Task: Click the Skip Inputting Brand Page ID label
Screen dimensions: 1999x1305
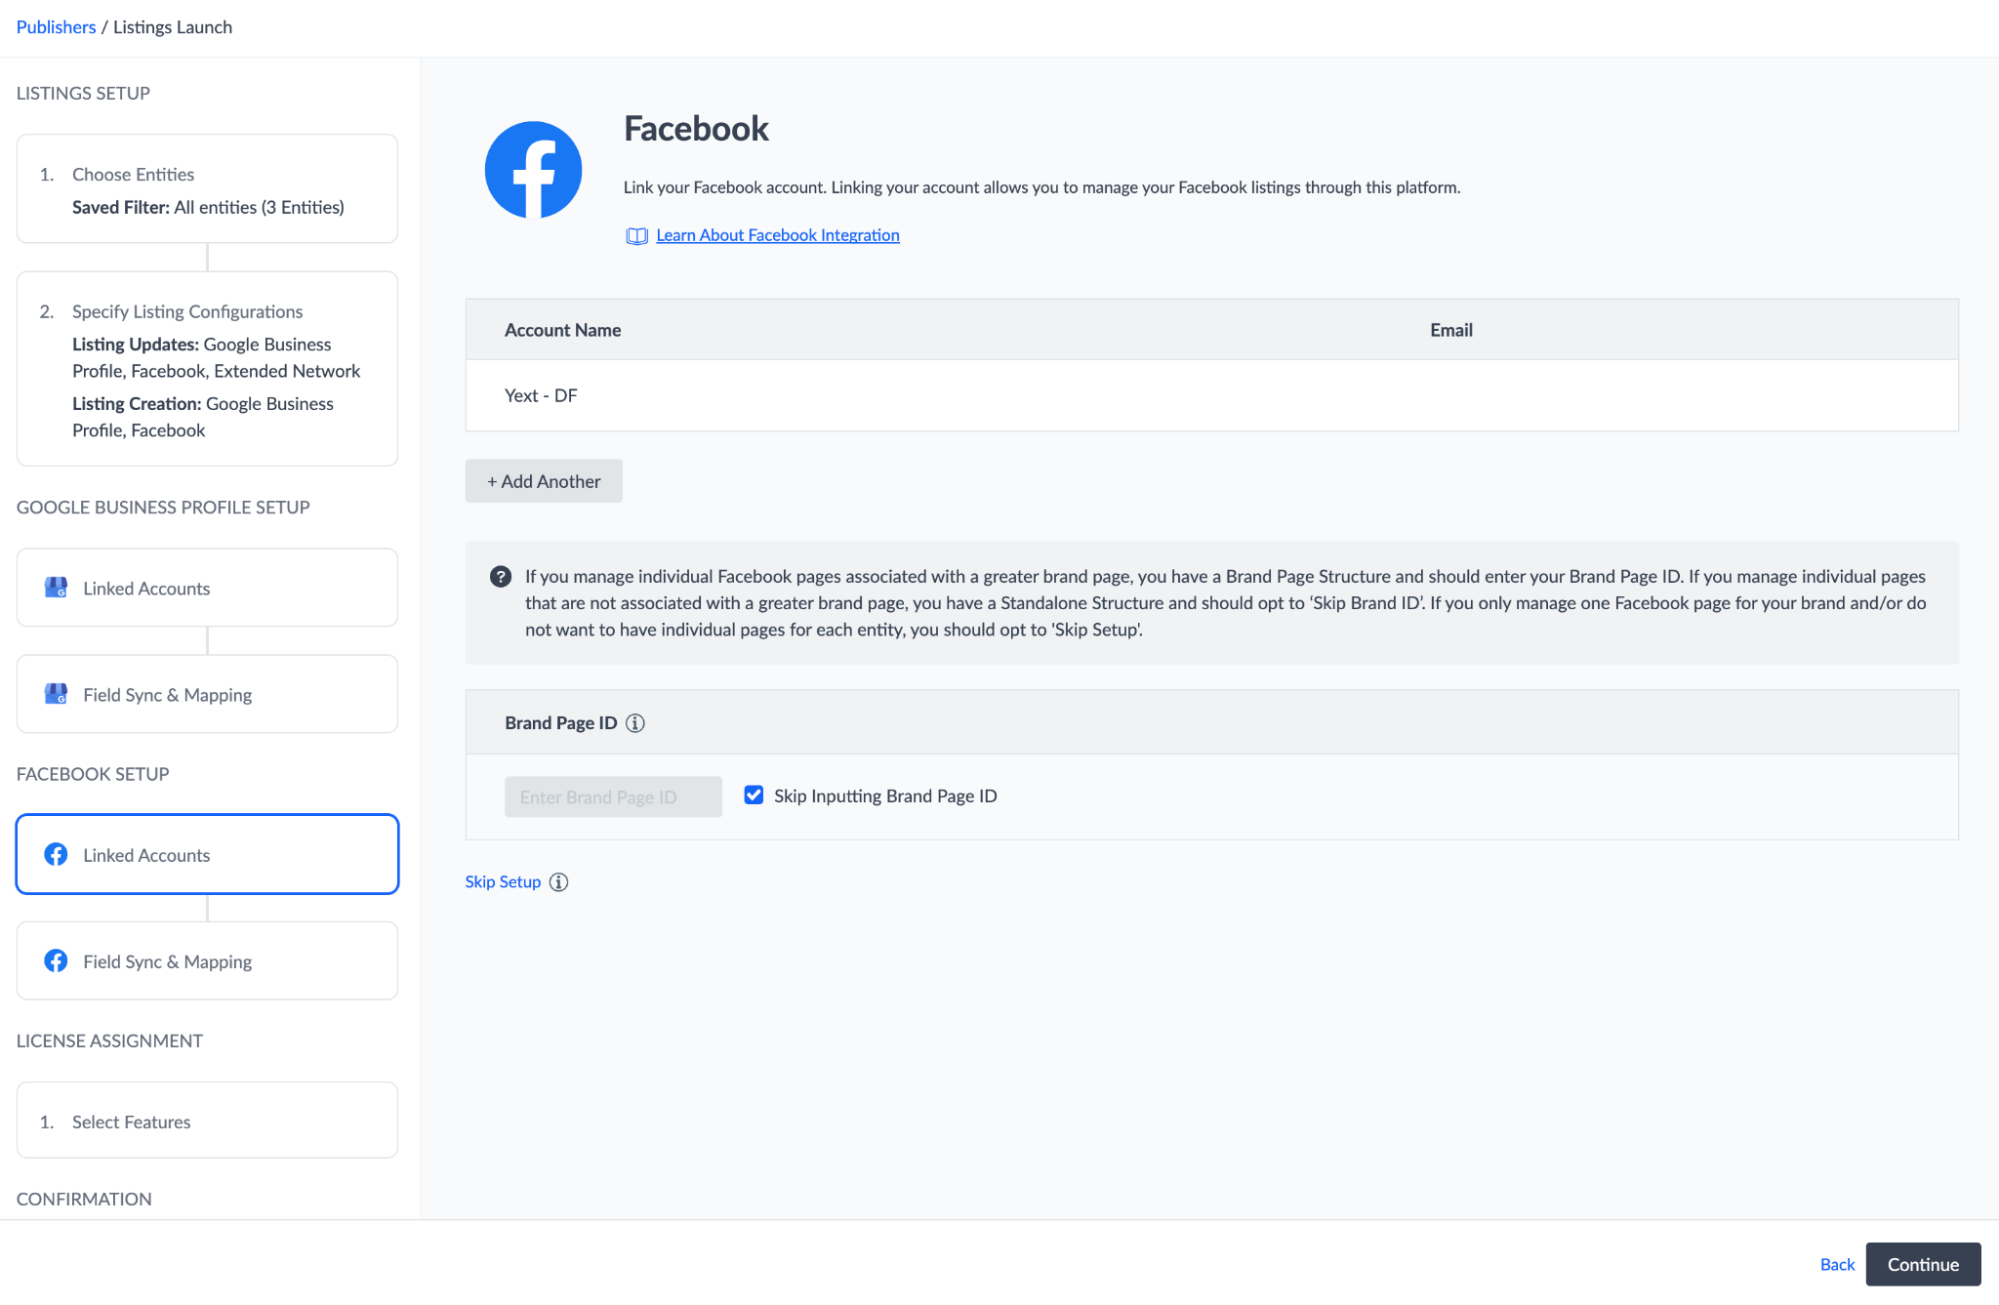Action: pos(885,796)
